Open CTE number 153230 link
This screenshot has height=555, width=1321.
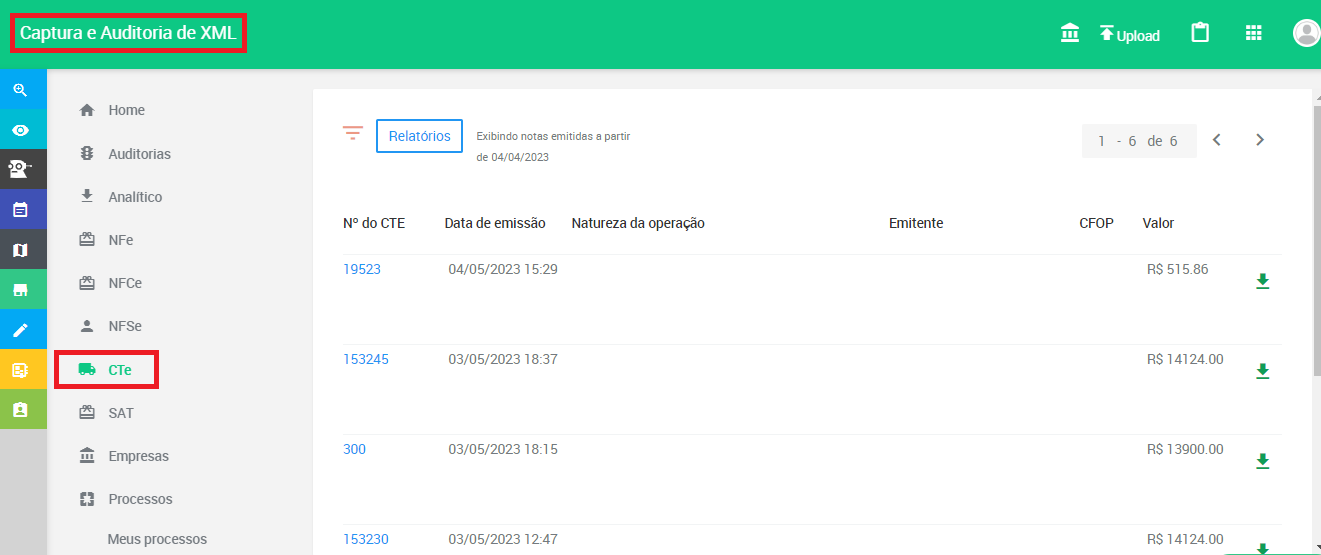point(366,539)
